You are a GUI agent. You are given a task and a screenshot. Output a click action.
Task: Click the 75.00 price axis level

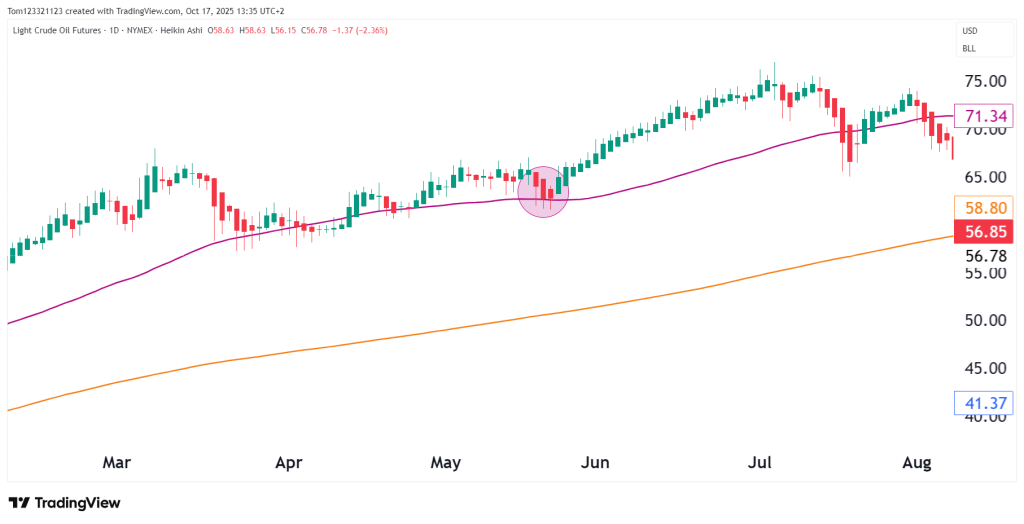click(984, 81)
